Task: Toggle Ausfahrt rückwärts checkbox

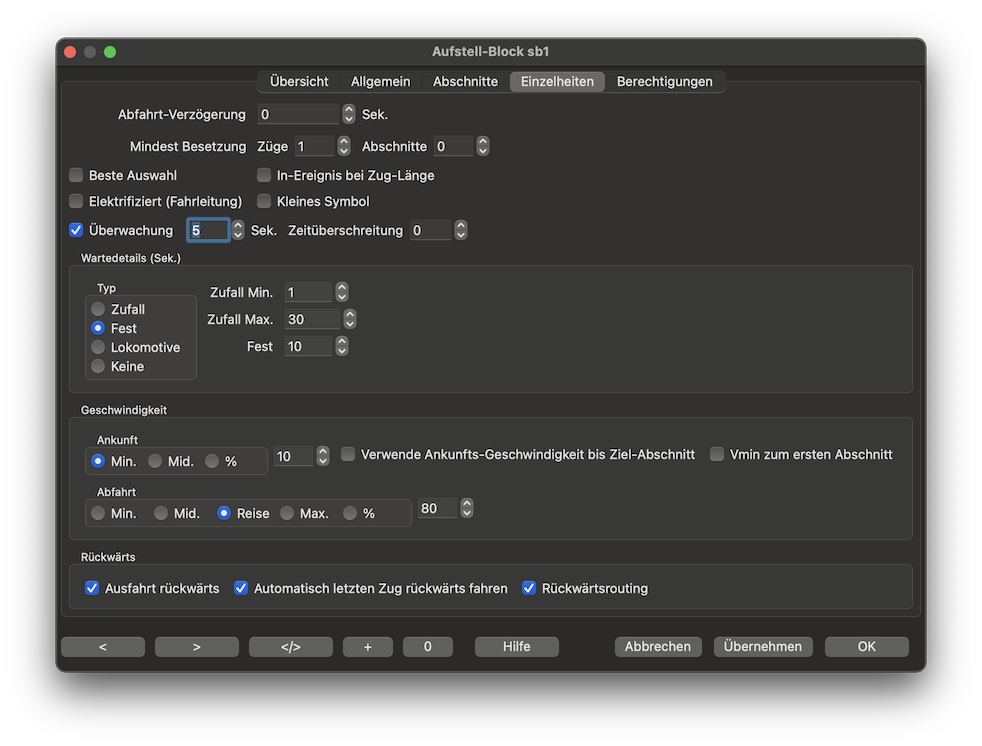Action: pos(92,589)
